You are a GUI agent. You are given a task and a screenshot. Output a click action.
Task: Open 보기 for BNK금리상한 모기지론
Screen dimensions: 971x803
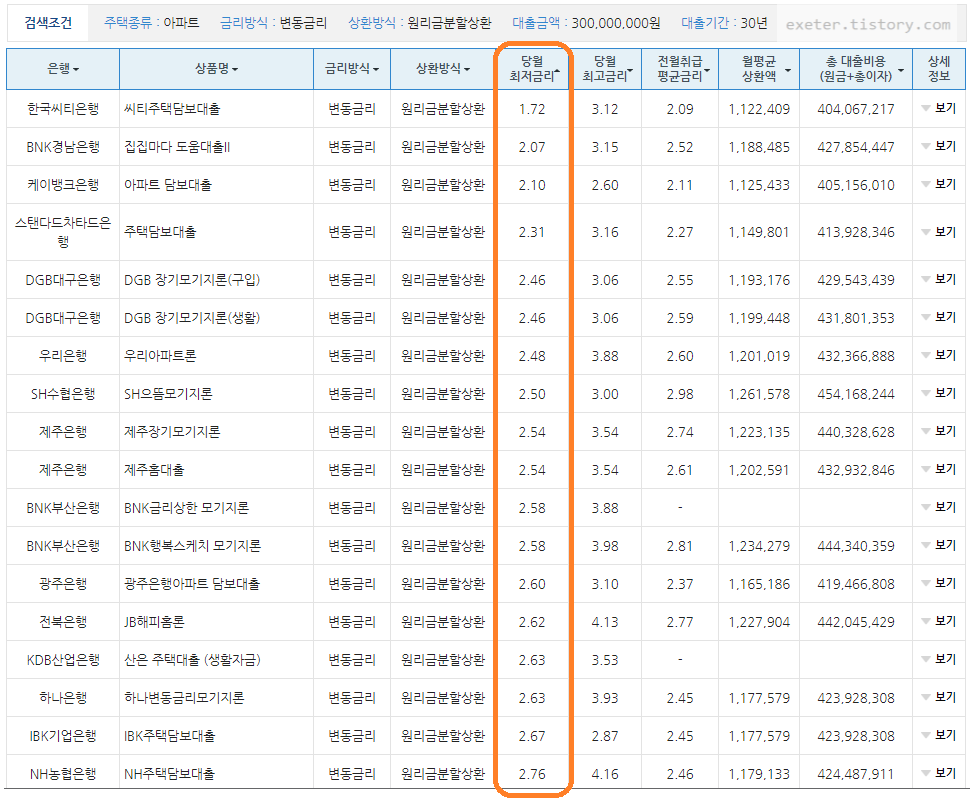[x=946, y=507]
